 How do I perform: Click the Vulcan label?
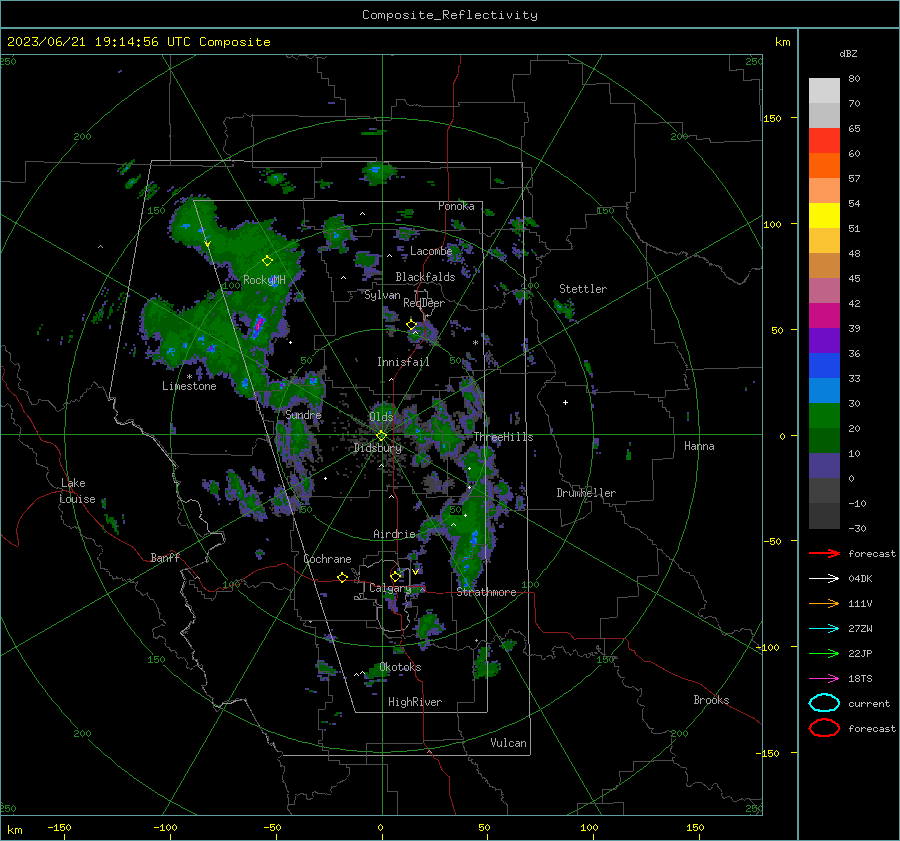coord(509,743)
